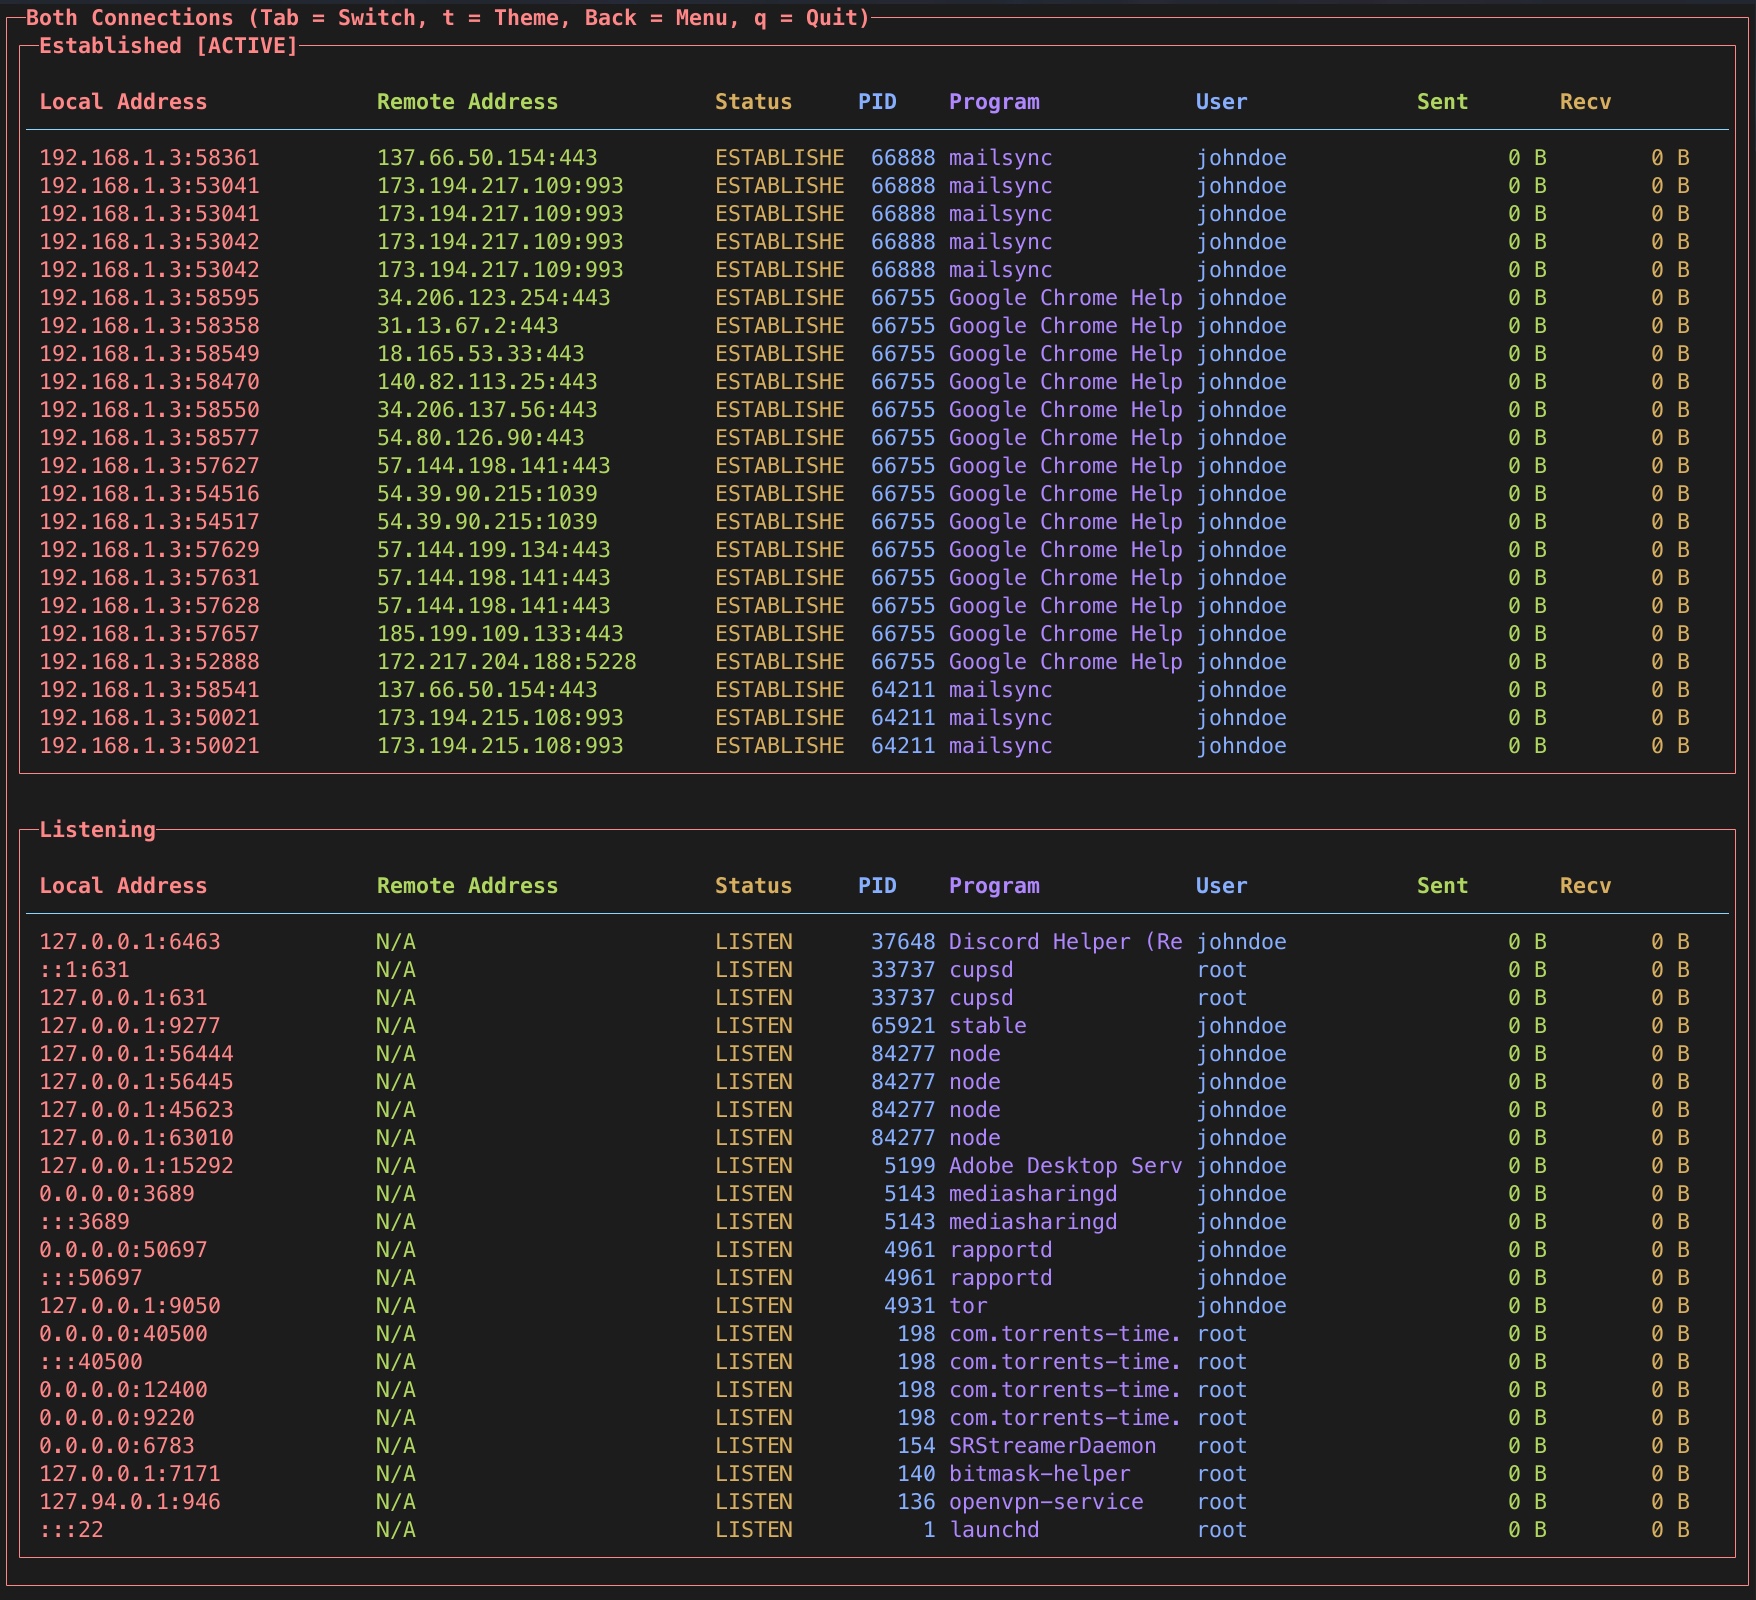Select listening address :::3689
Viewport: 1756px width, 1600px height.
pos(84,1222)
